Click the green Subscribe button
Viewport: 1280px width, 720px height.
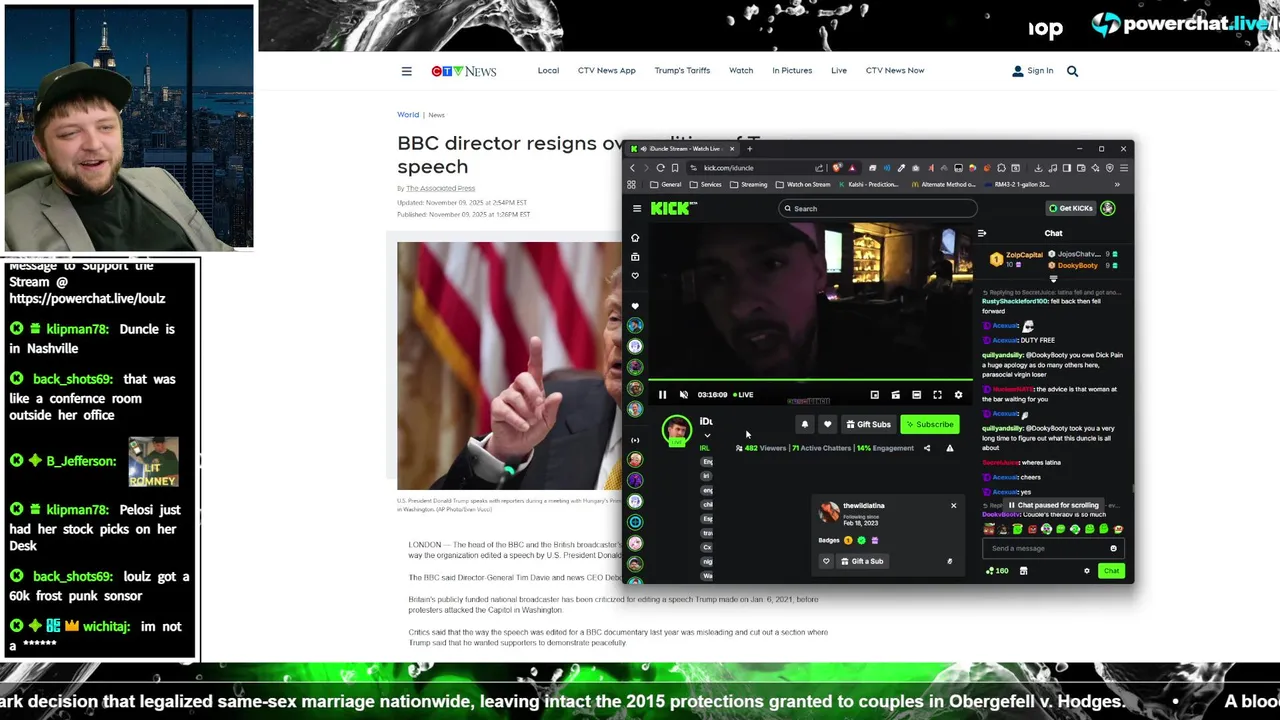pyautogui.click(x=930, y=424)
